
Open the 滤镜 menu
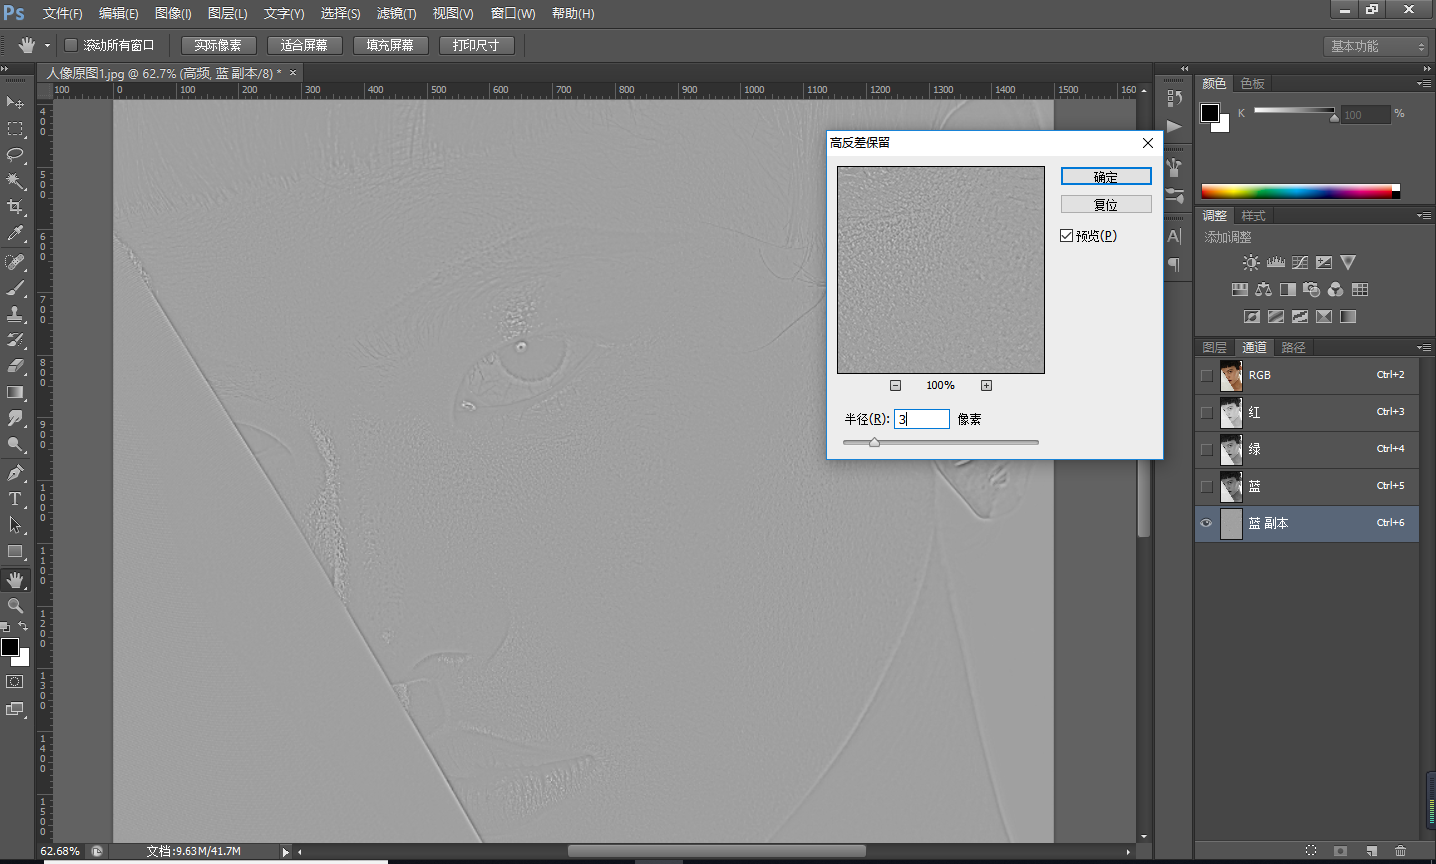[396, 13]
